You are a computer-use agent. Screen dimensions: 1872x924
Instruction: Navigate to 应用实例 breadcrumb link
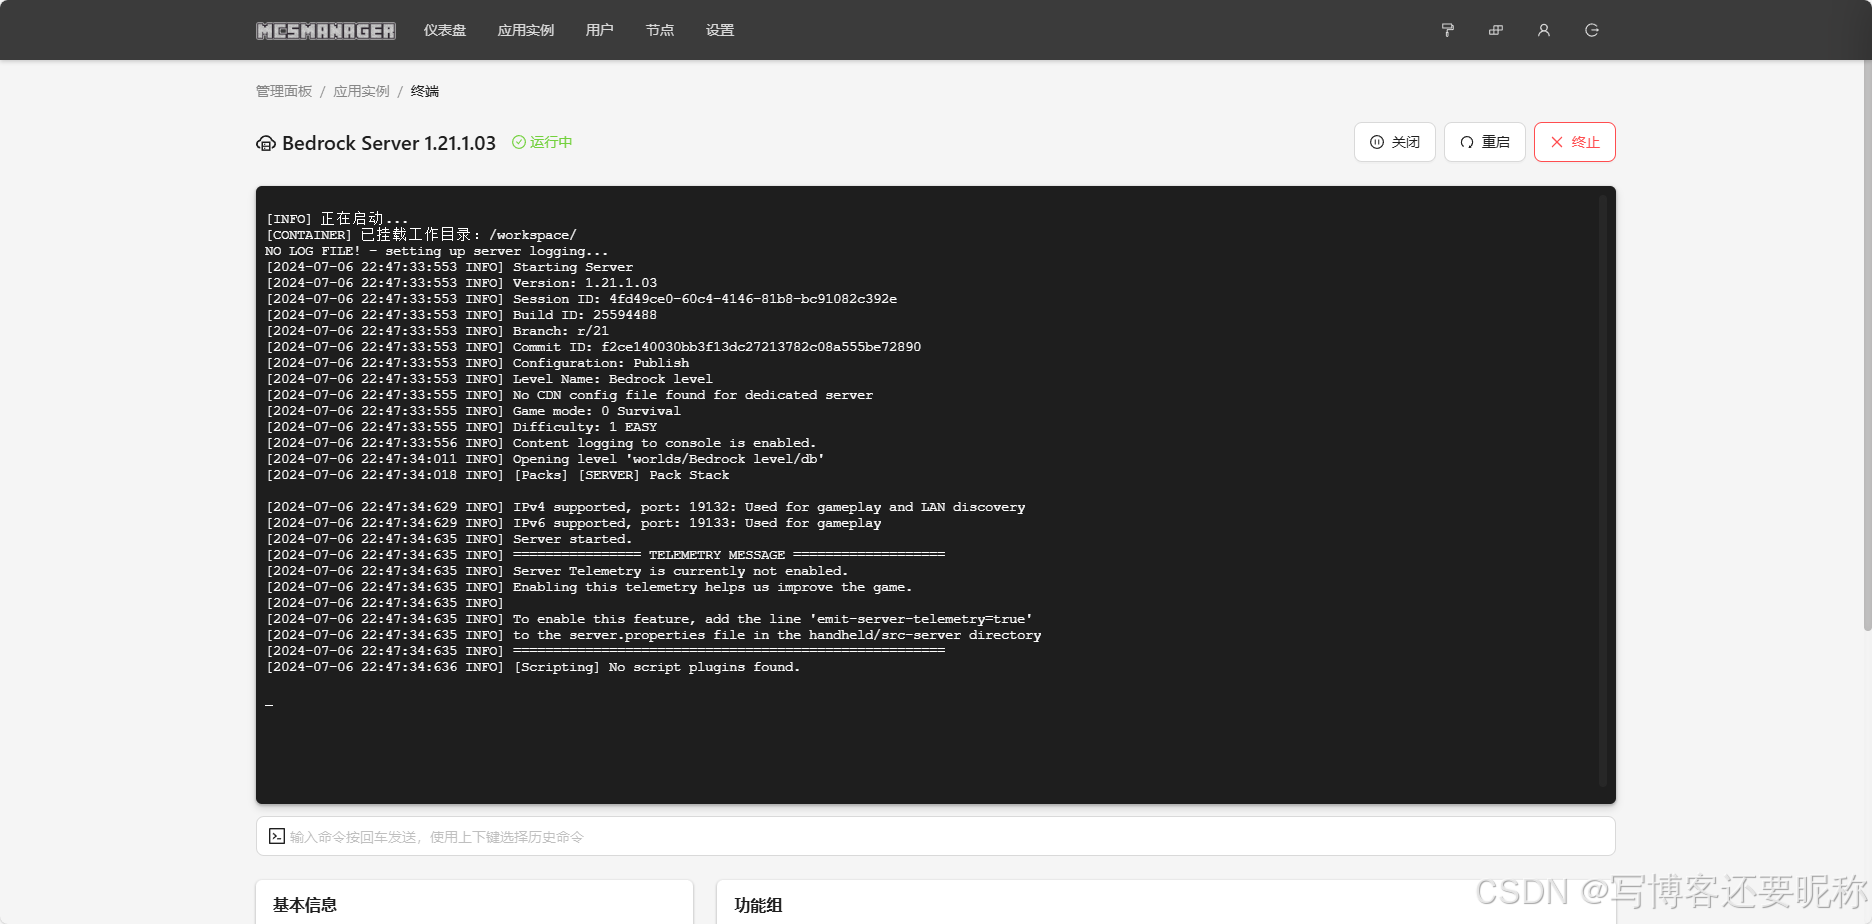[361, 91]
